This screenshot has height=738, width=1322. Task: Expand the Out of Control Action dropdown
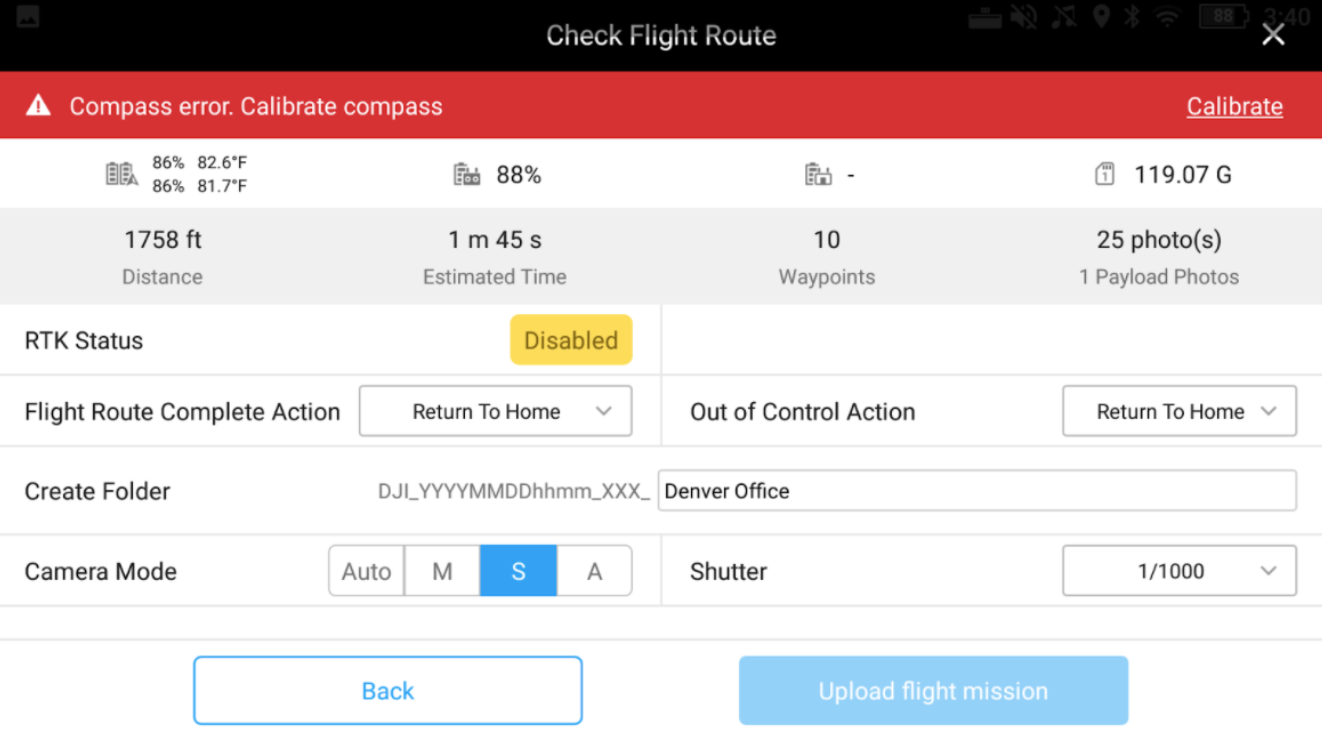(x=1179, y=411)
